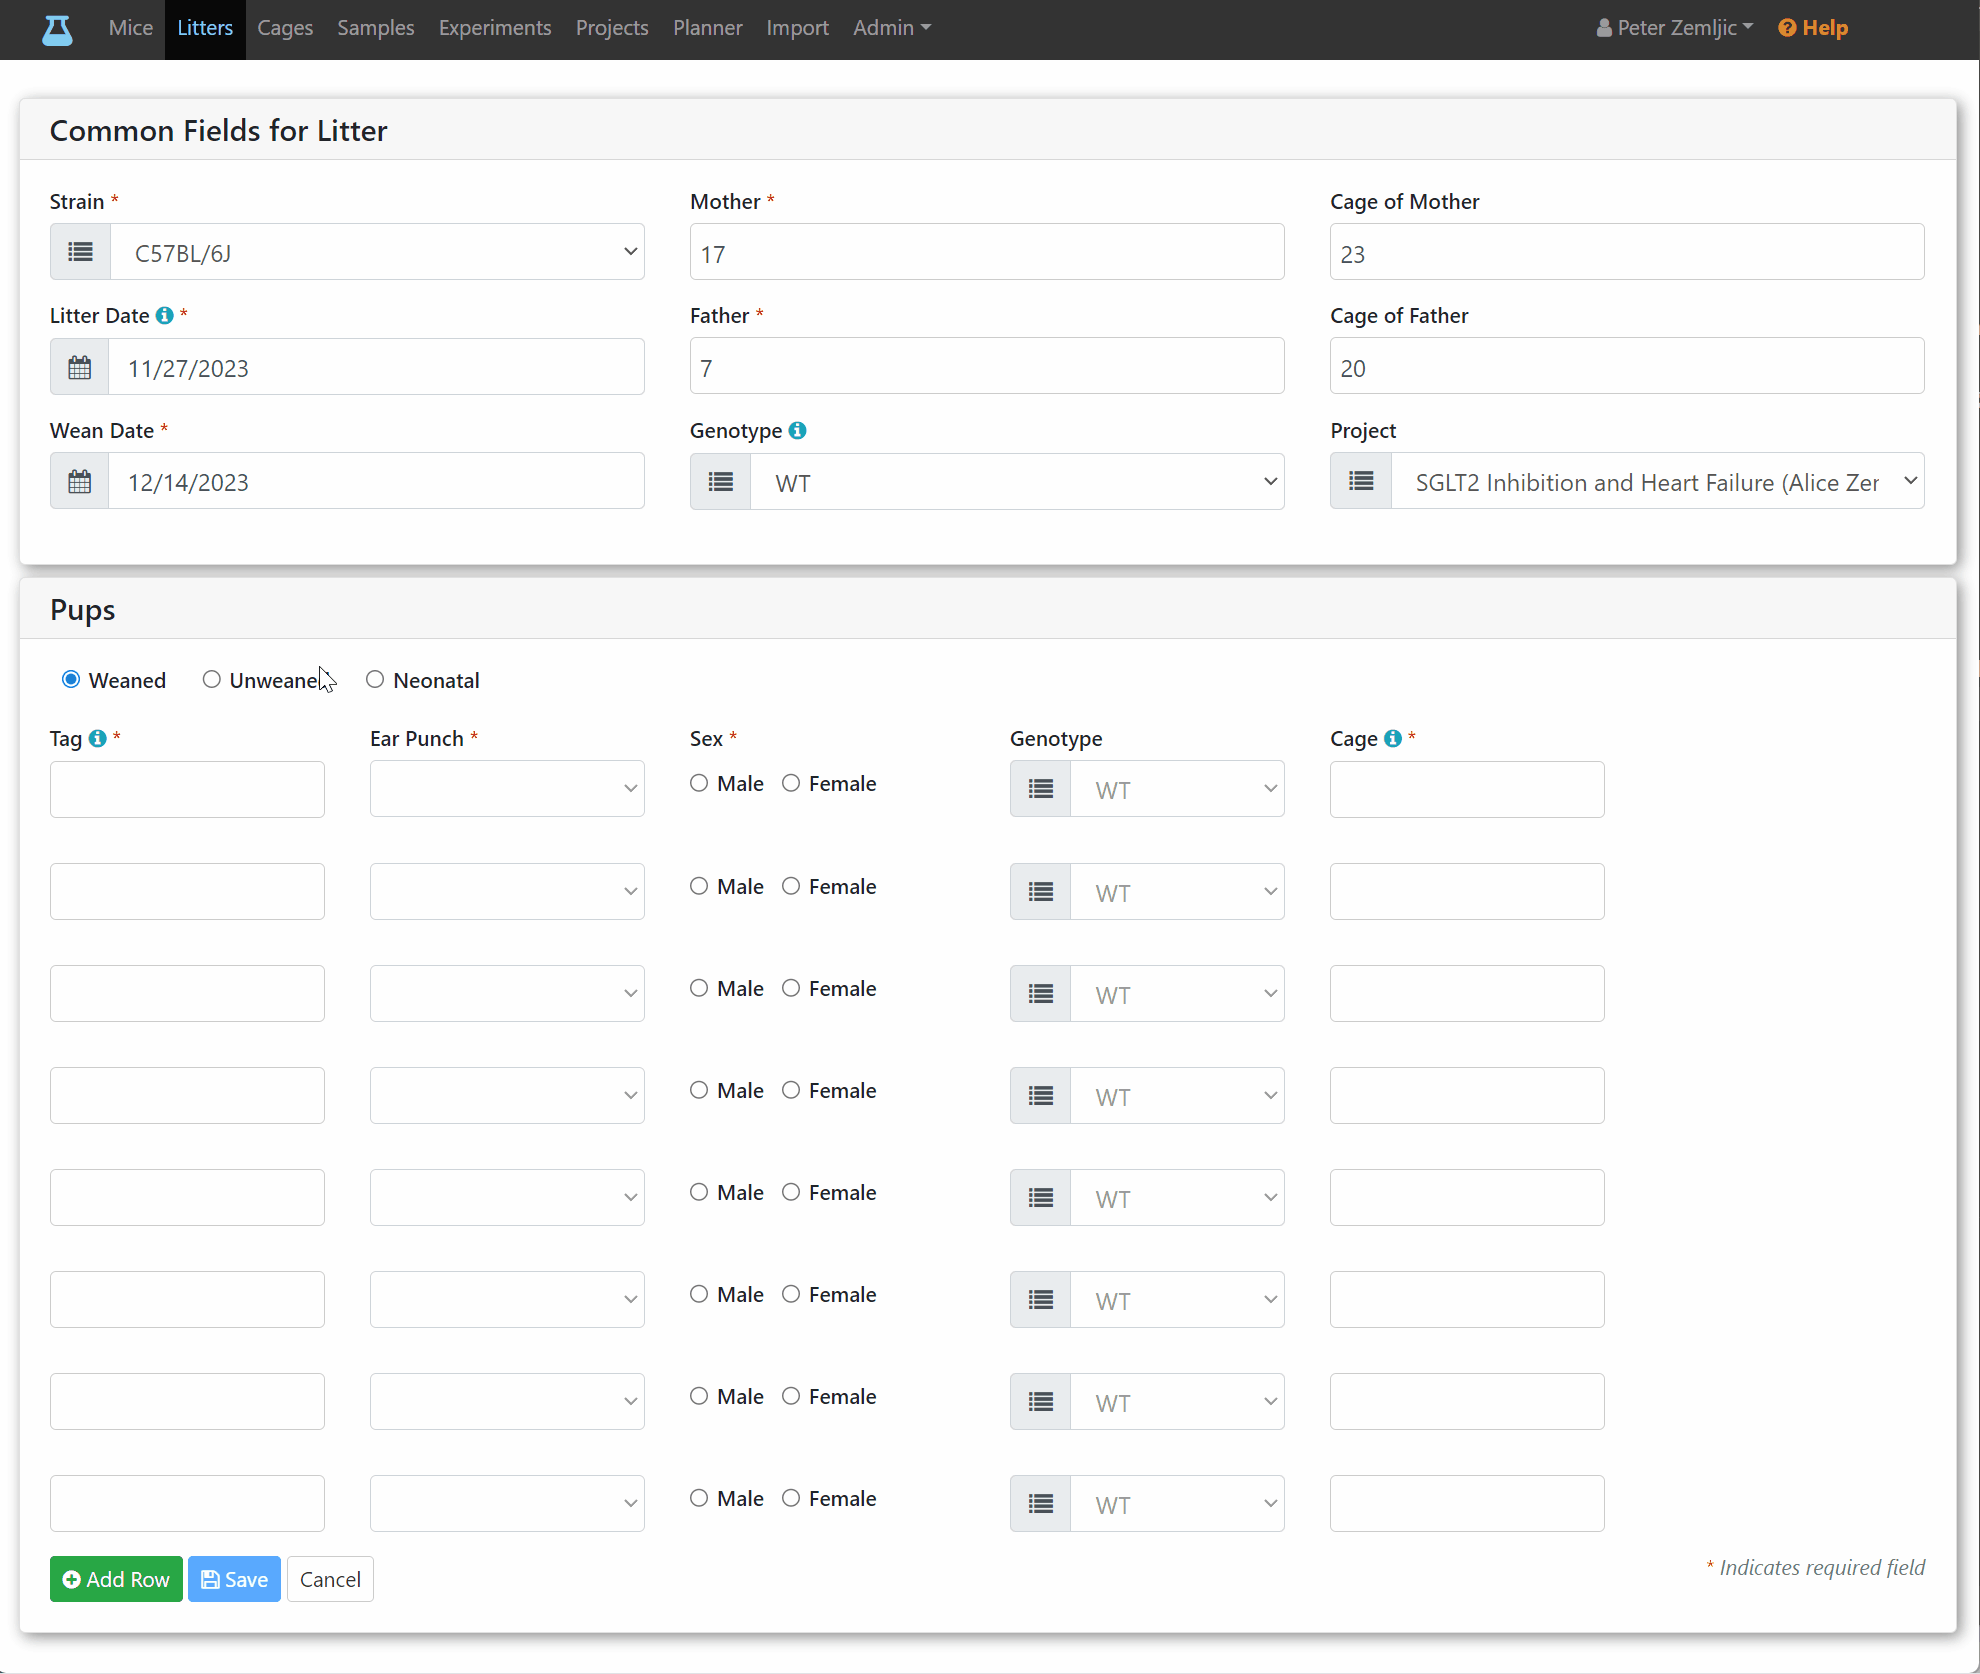
Task: Click the Cancel button
Action: [330, 1580]
